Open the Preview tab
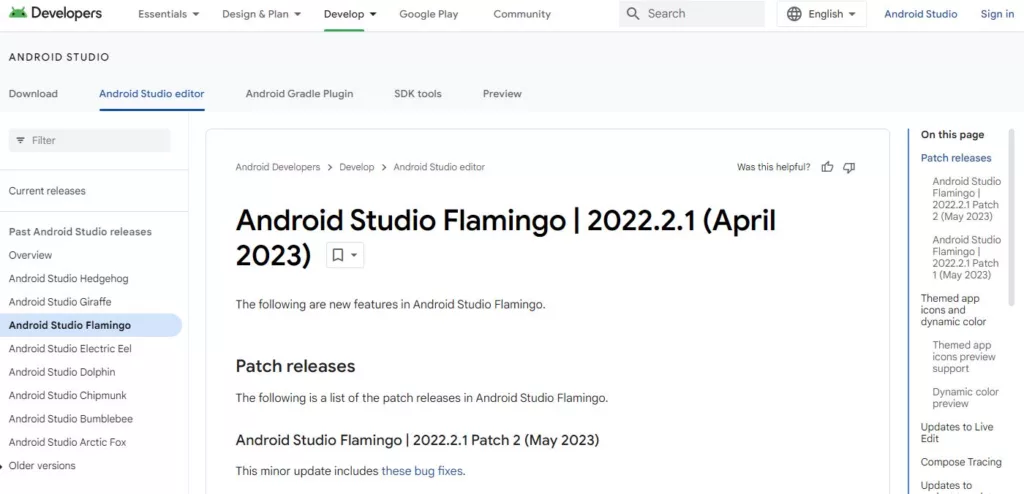This screenshot has width=1024, height=494. 502,94
